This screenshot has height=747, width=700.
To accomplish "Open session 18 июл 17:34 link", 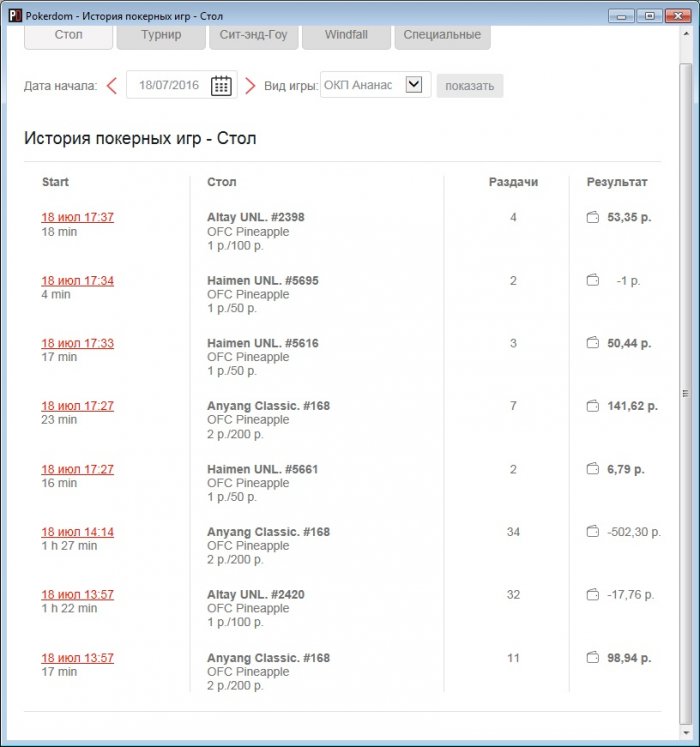I will click(78, 281).
